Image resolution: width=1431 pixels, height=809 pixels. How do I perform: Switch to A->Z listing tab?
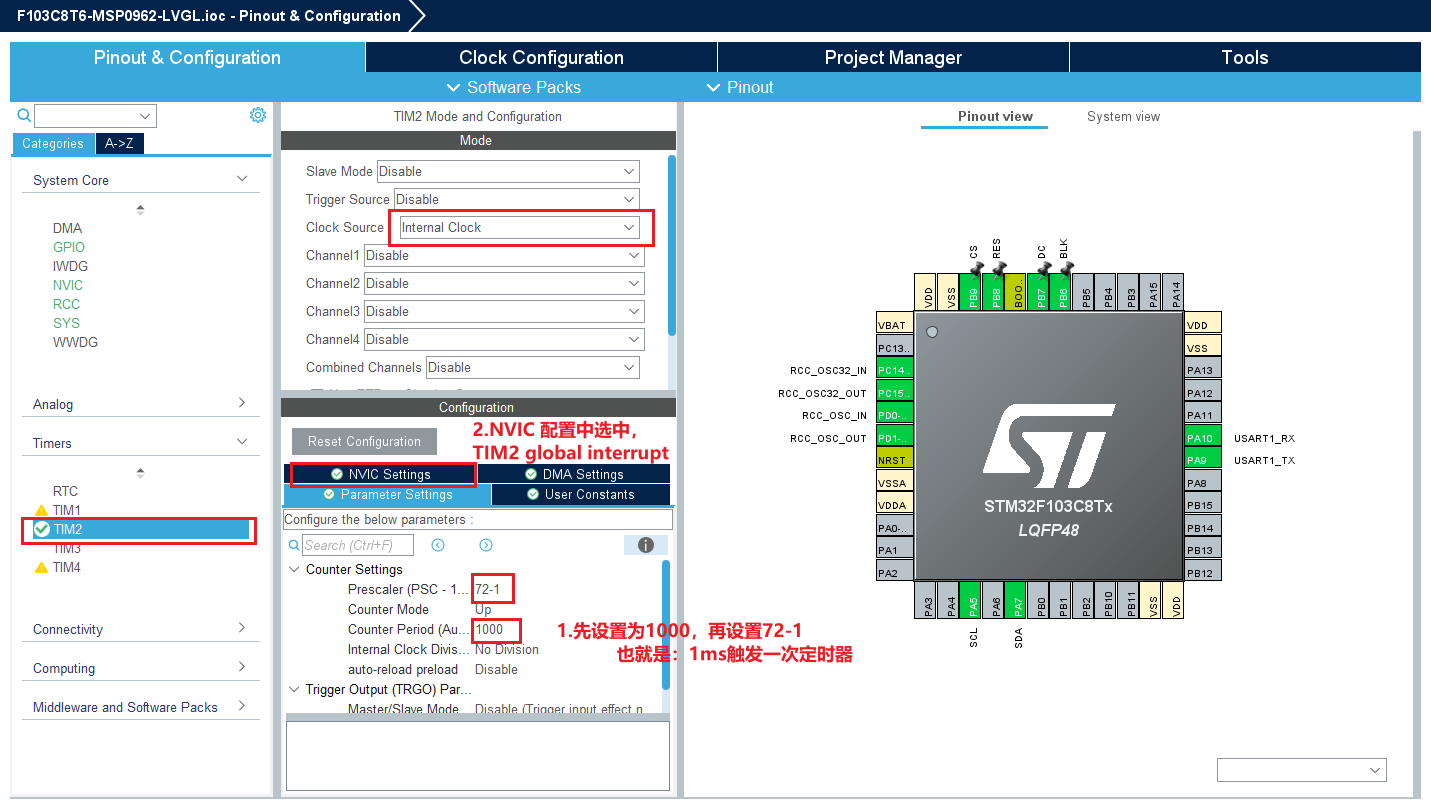[x=119, y=143]
